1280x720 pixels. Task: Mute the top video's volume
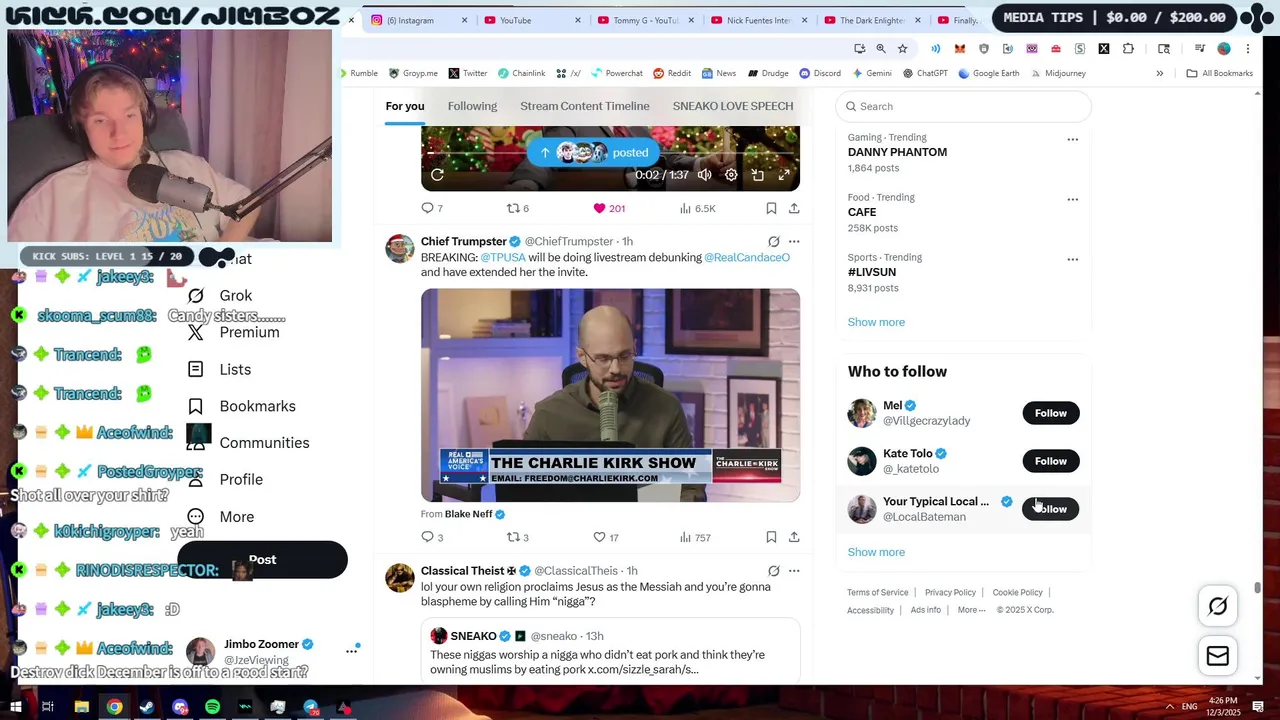pos(705,175)
